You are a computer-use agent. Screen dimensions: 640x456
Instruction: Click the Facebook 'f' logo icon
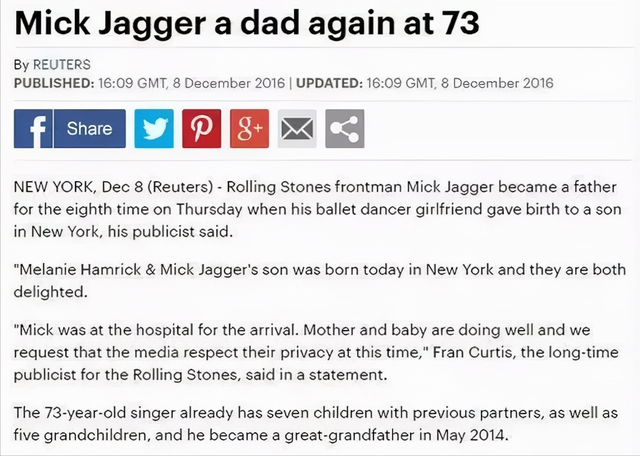[x=33, y=129]
